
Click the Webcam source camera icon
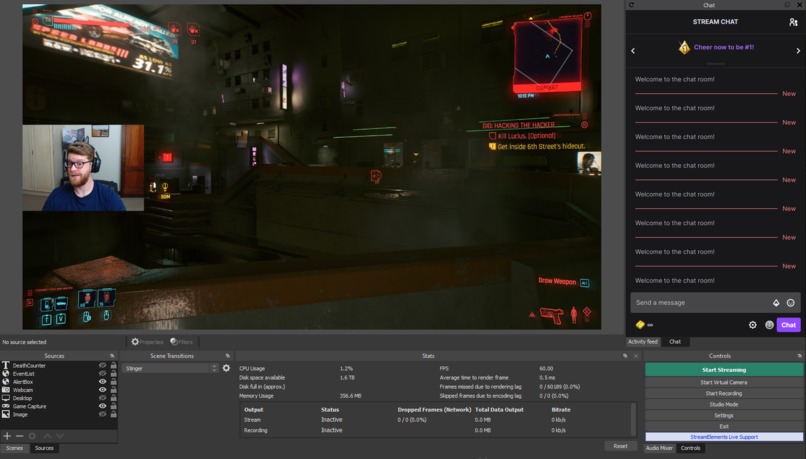tap(6, 390)
